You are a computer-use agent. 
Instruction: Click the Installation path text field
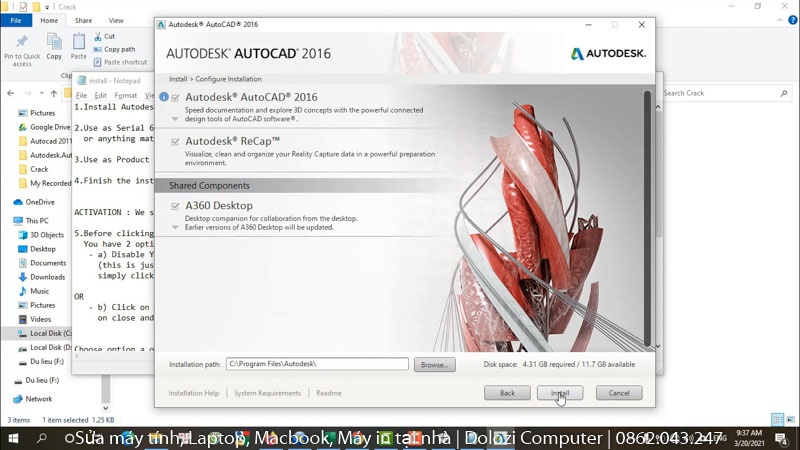tap(316, 365)
